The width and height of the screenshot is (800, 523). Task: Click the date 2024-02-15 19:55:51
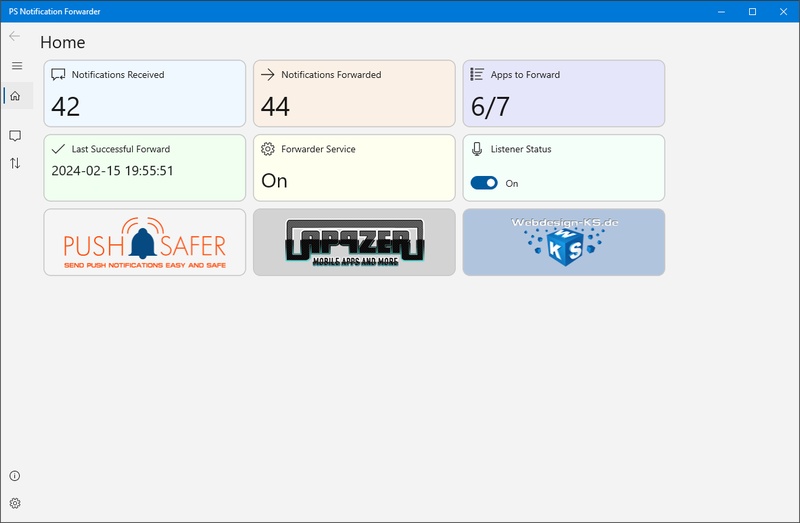coord(112,171)
